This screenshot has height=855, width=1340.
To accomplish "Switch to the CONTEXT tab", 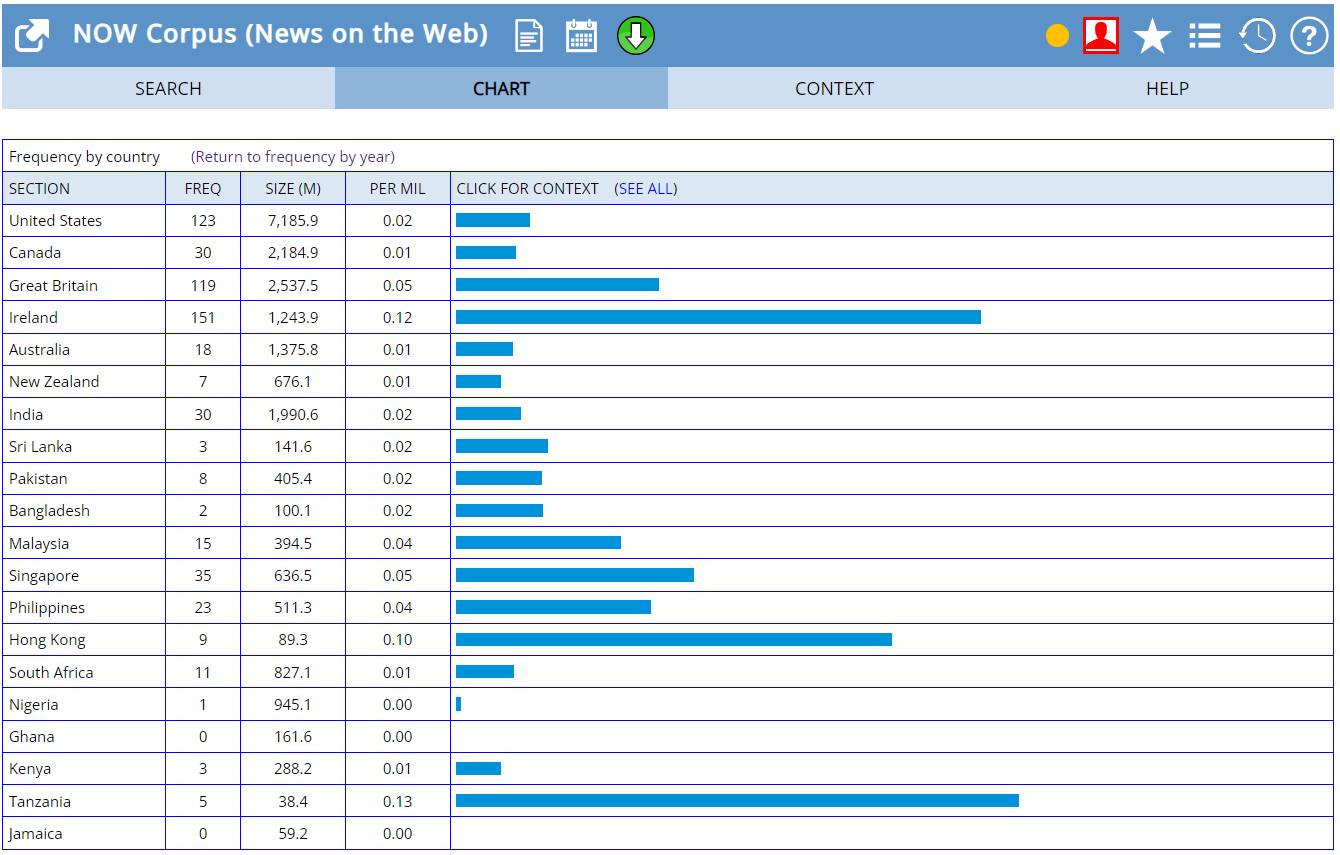I will 834,89.
